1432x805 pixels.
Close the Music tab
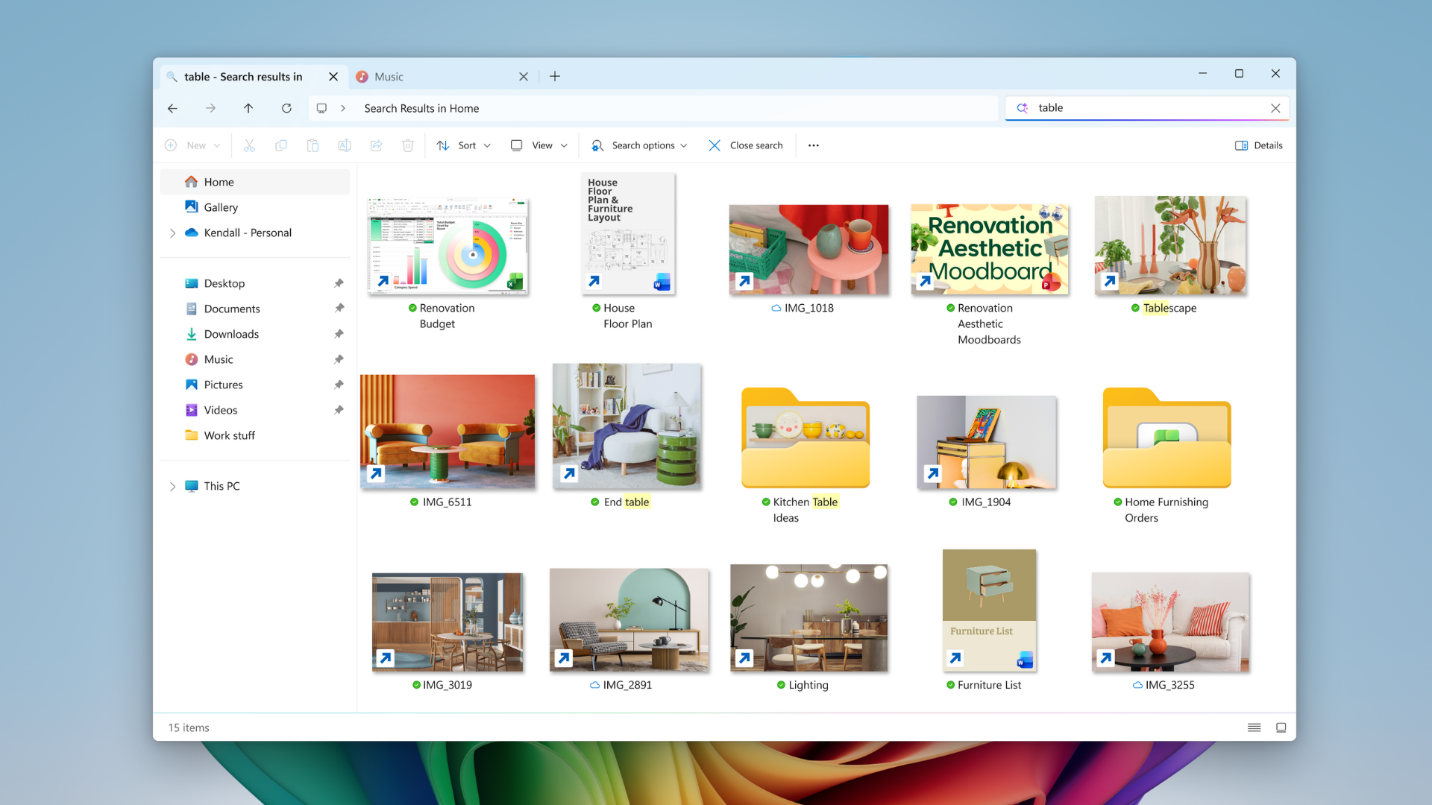(523, 76)
